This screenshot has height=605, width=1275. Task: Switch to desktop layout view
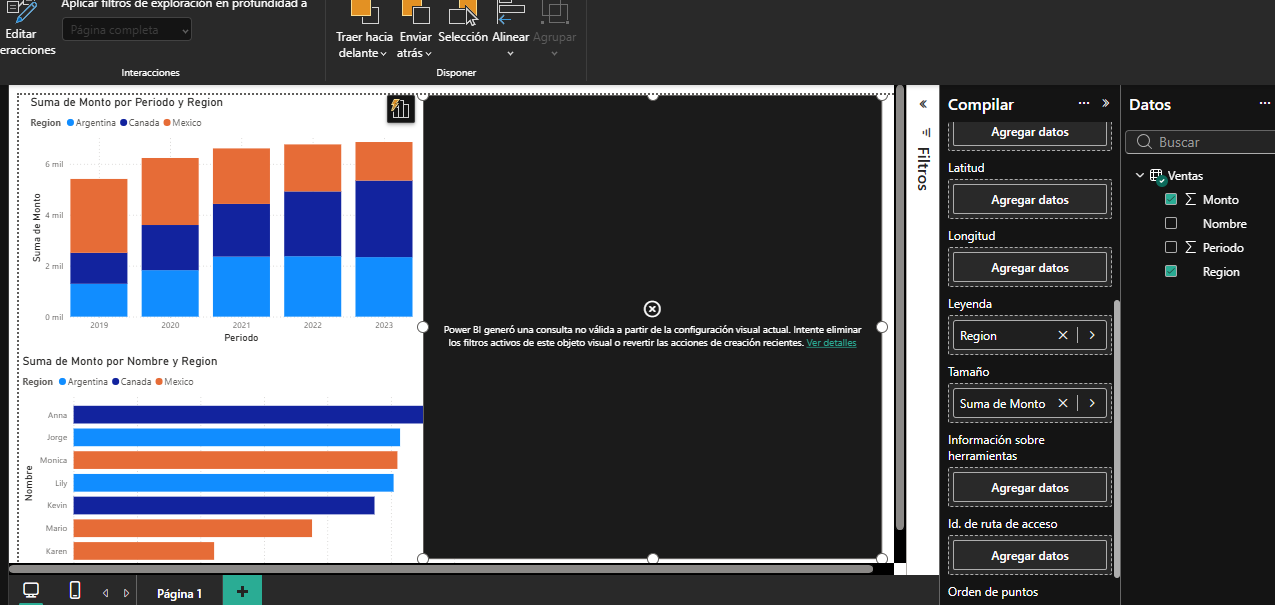(x=31, y=591)
